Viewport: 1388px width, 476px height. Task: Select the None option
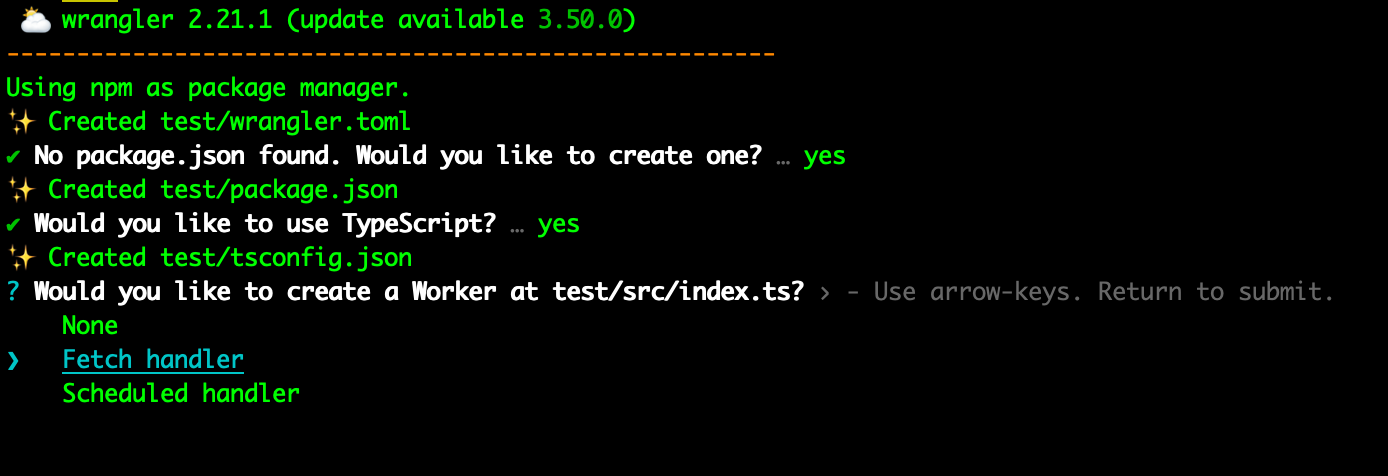[x=90, y=326]
